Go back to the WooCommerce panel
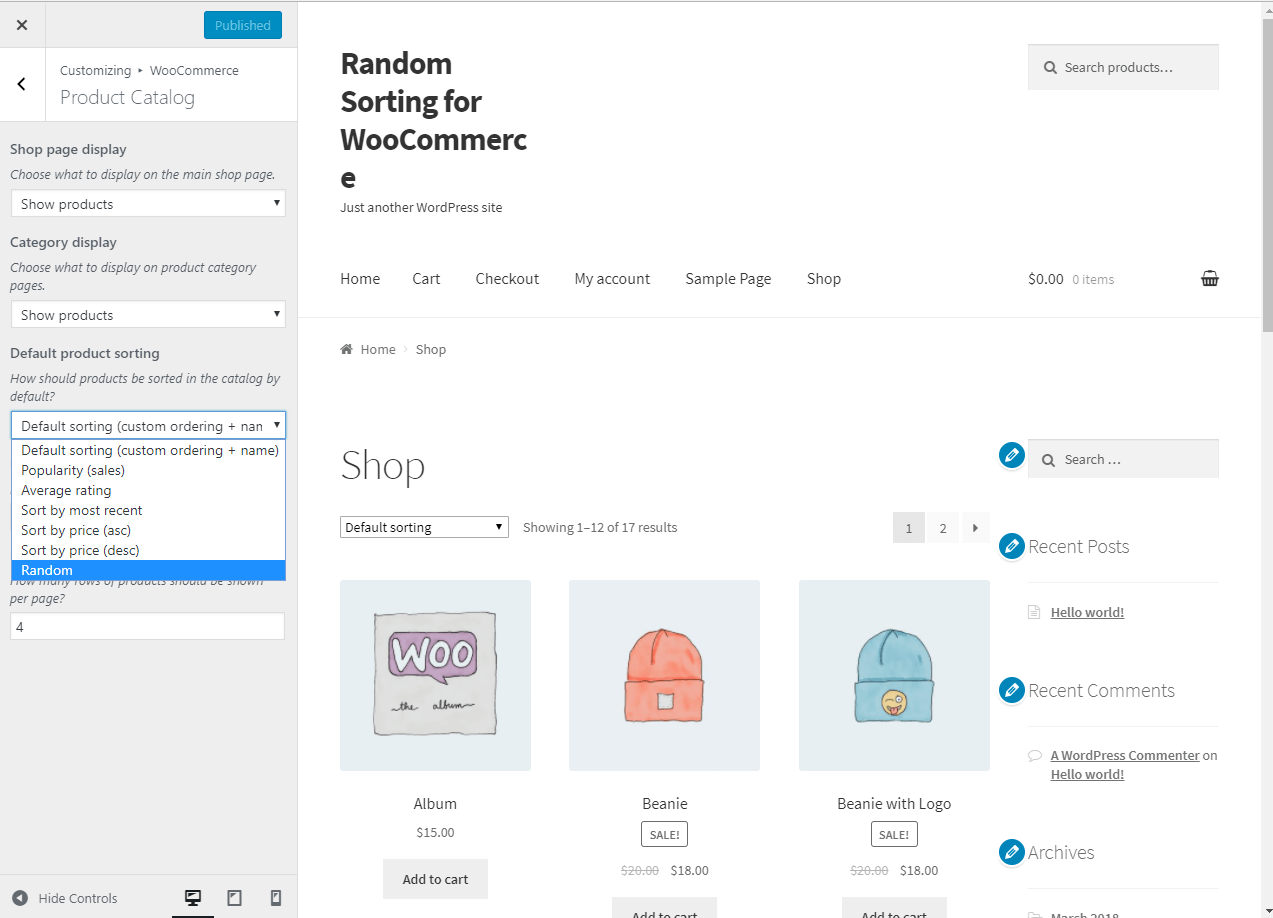This screenshot has height=918, width=1273. (22, 85)
